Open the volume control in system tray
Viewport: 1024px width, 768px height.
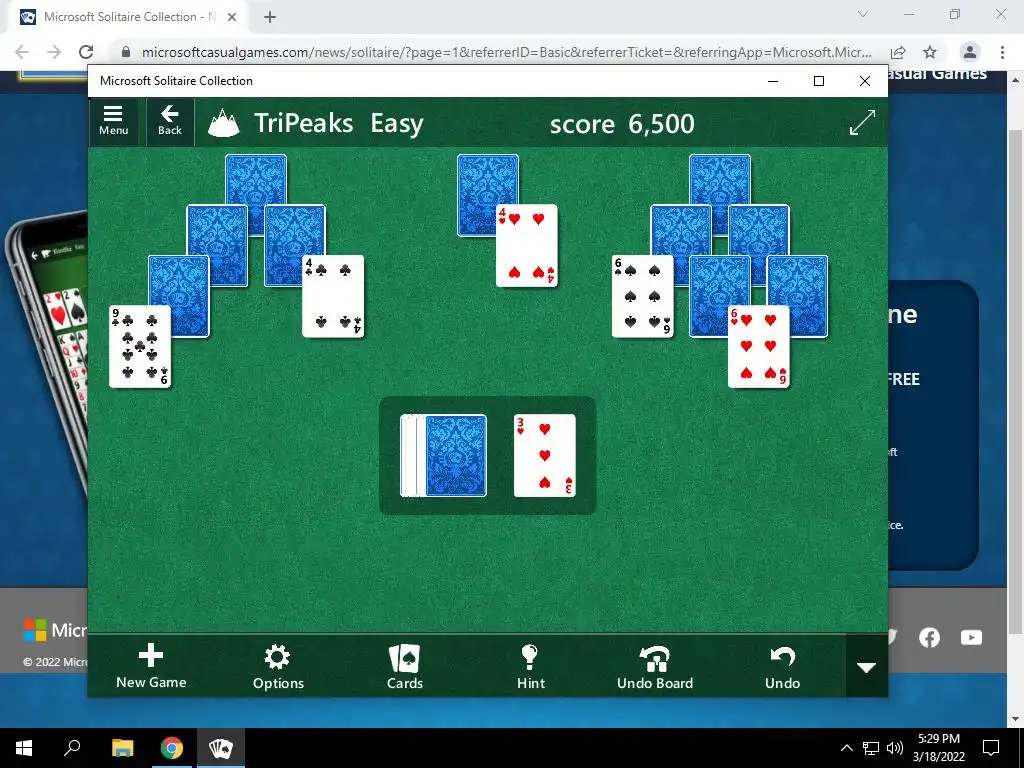tap(895, 748)
